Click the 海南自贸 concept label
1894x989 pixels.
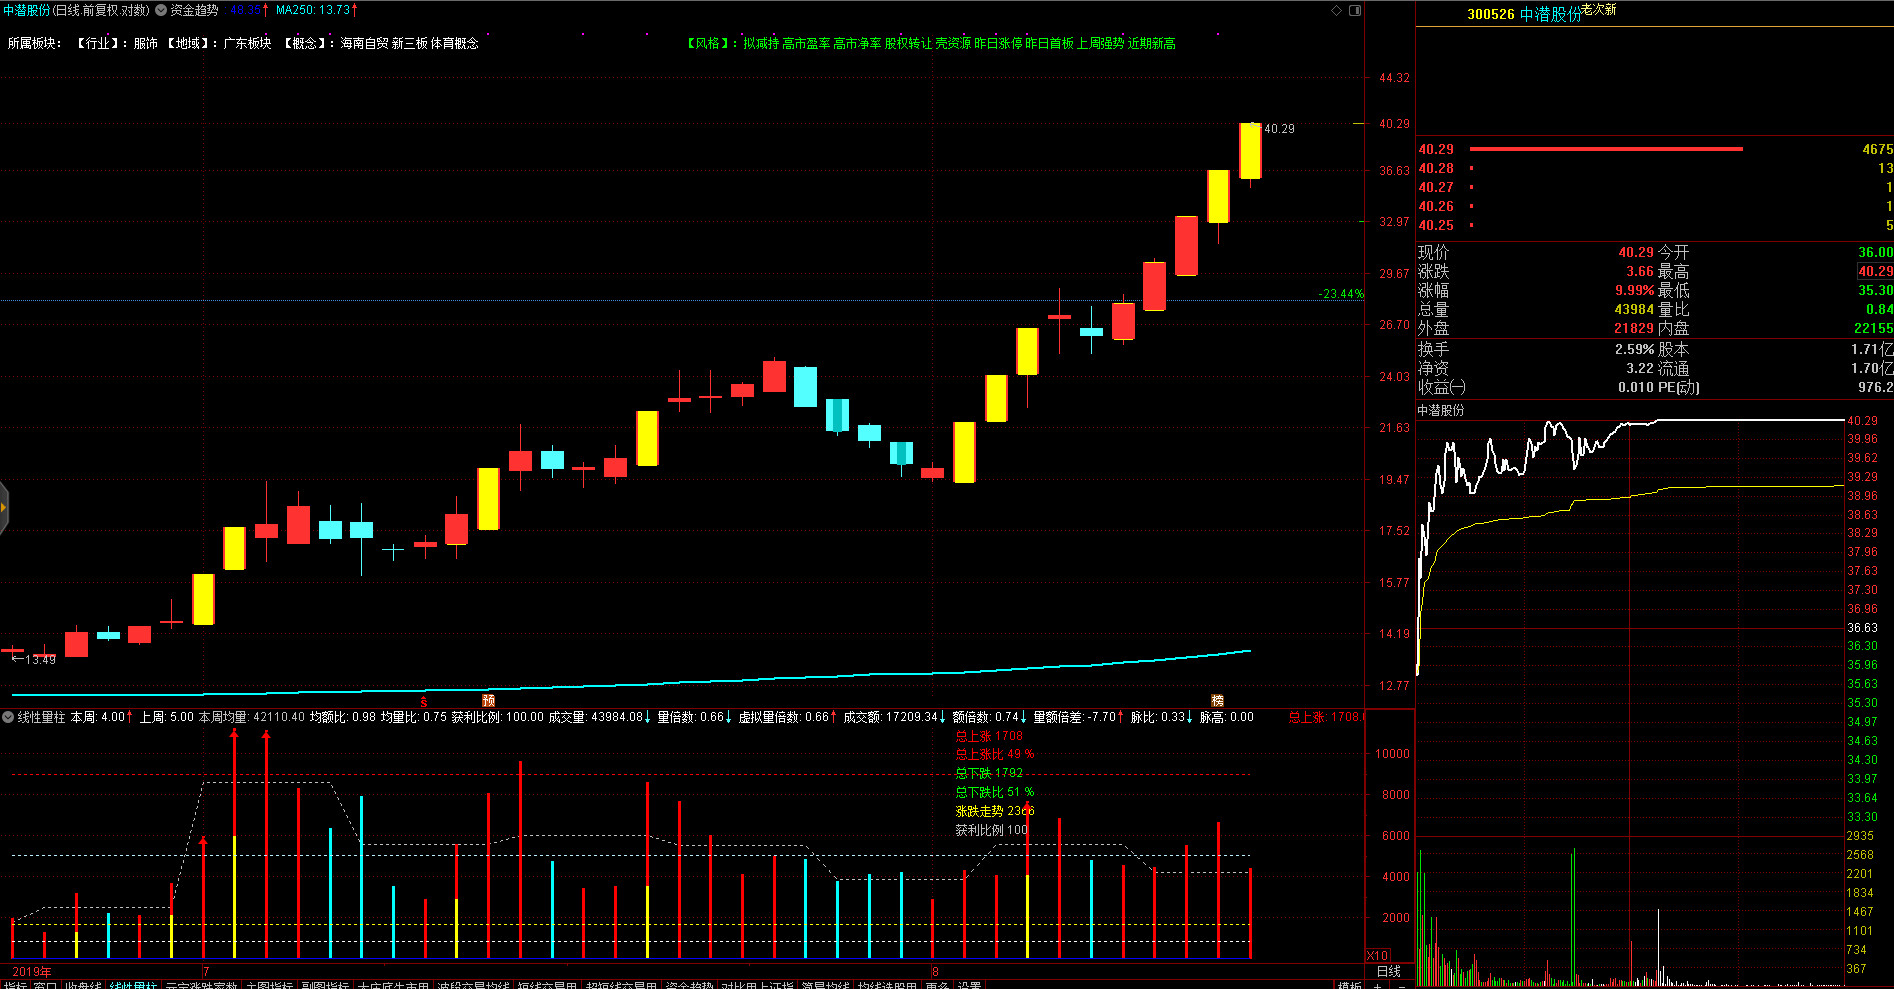click(x=364, y=43)
